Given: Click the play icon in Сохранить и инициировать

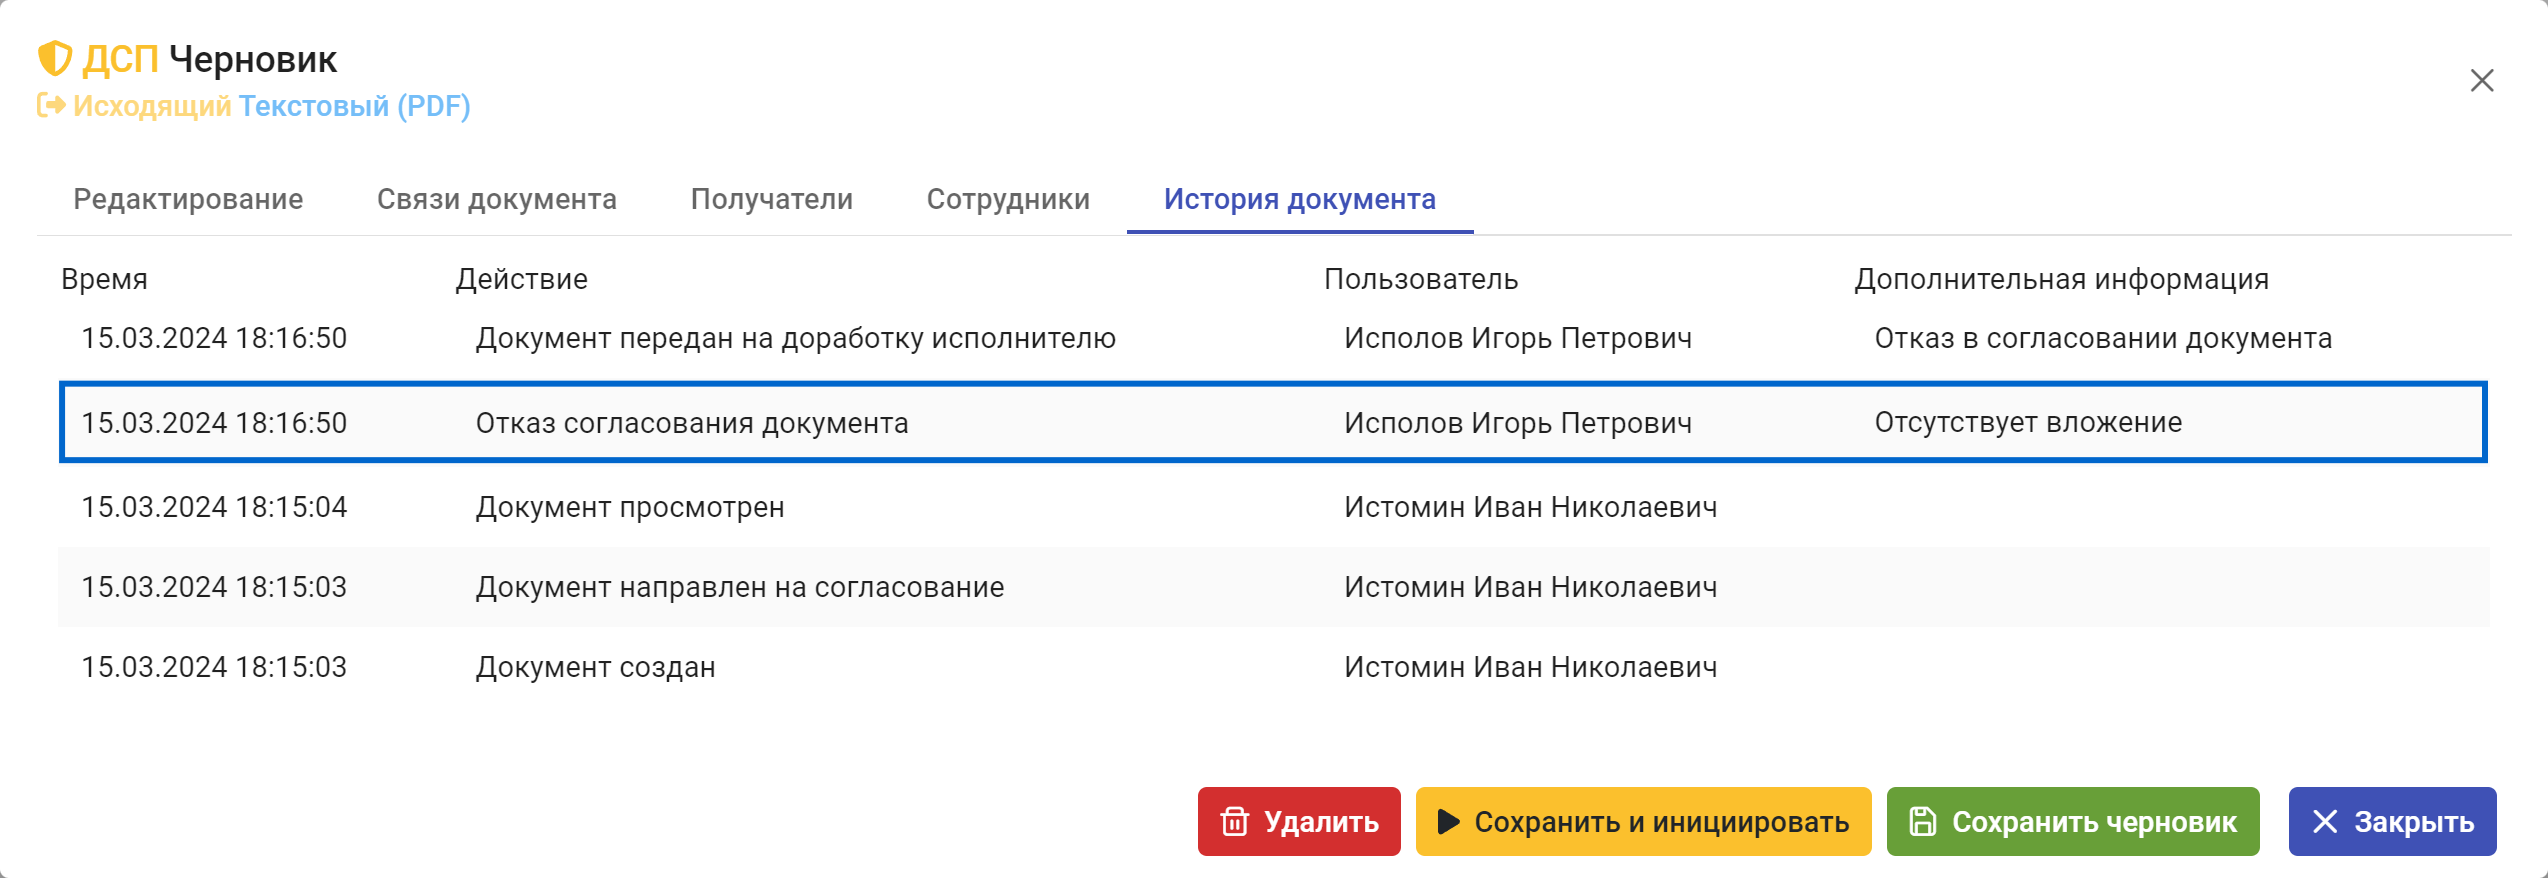Looking at the screenshot, I should [1448, 822].
